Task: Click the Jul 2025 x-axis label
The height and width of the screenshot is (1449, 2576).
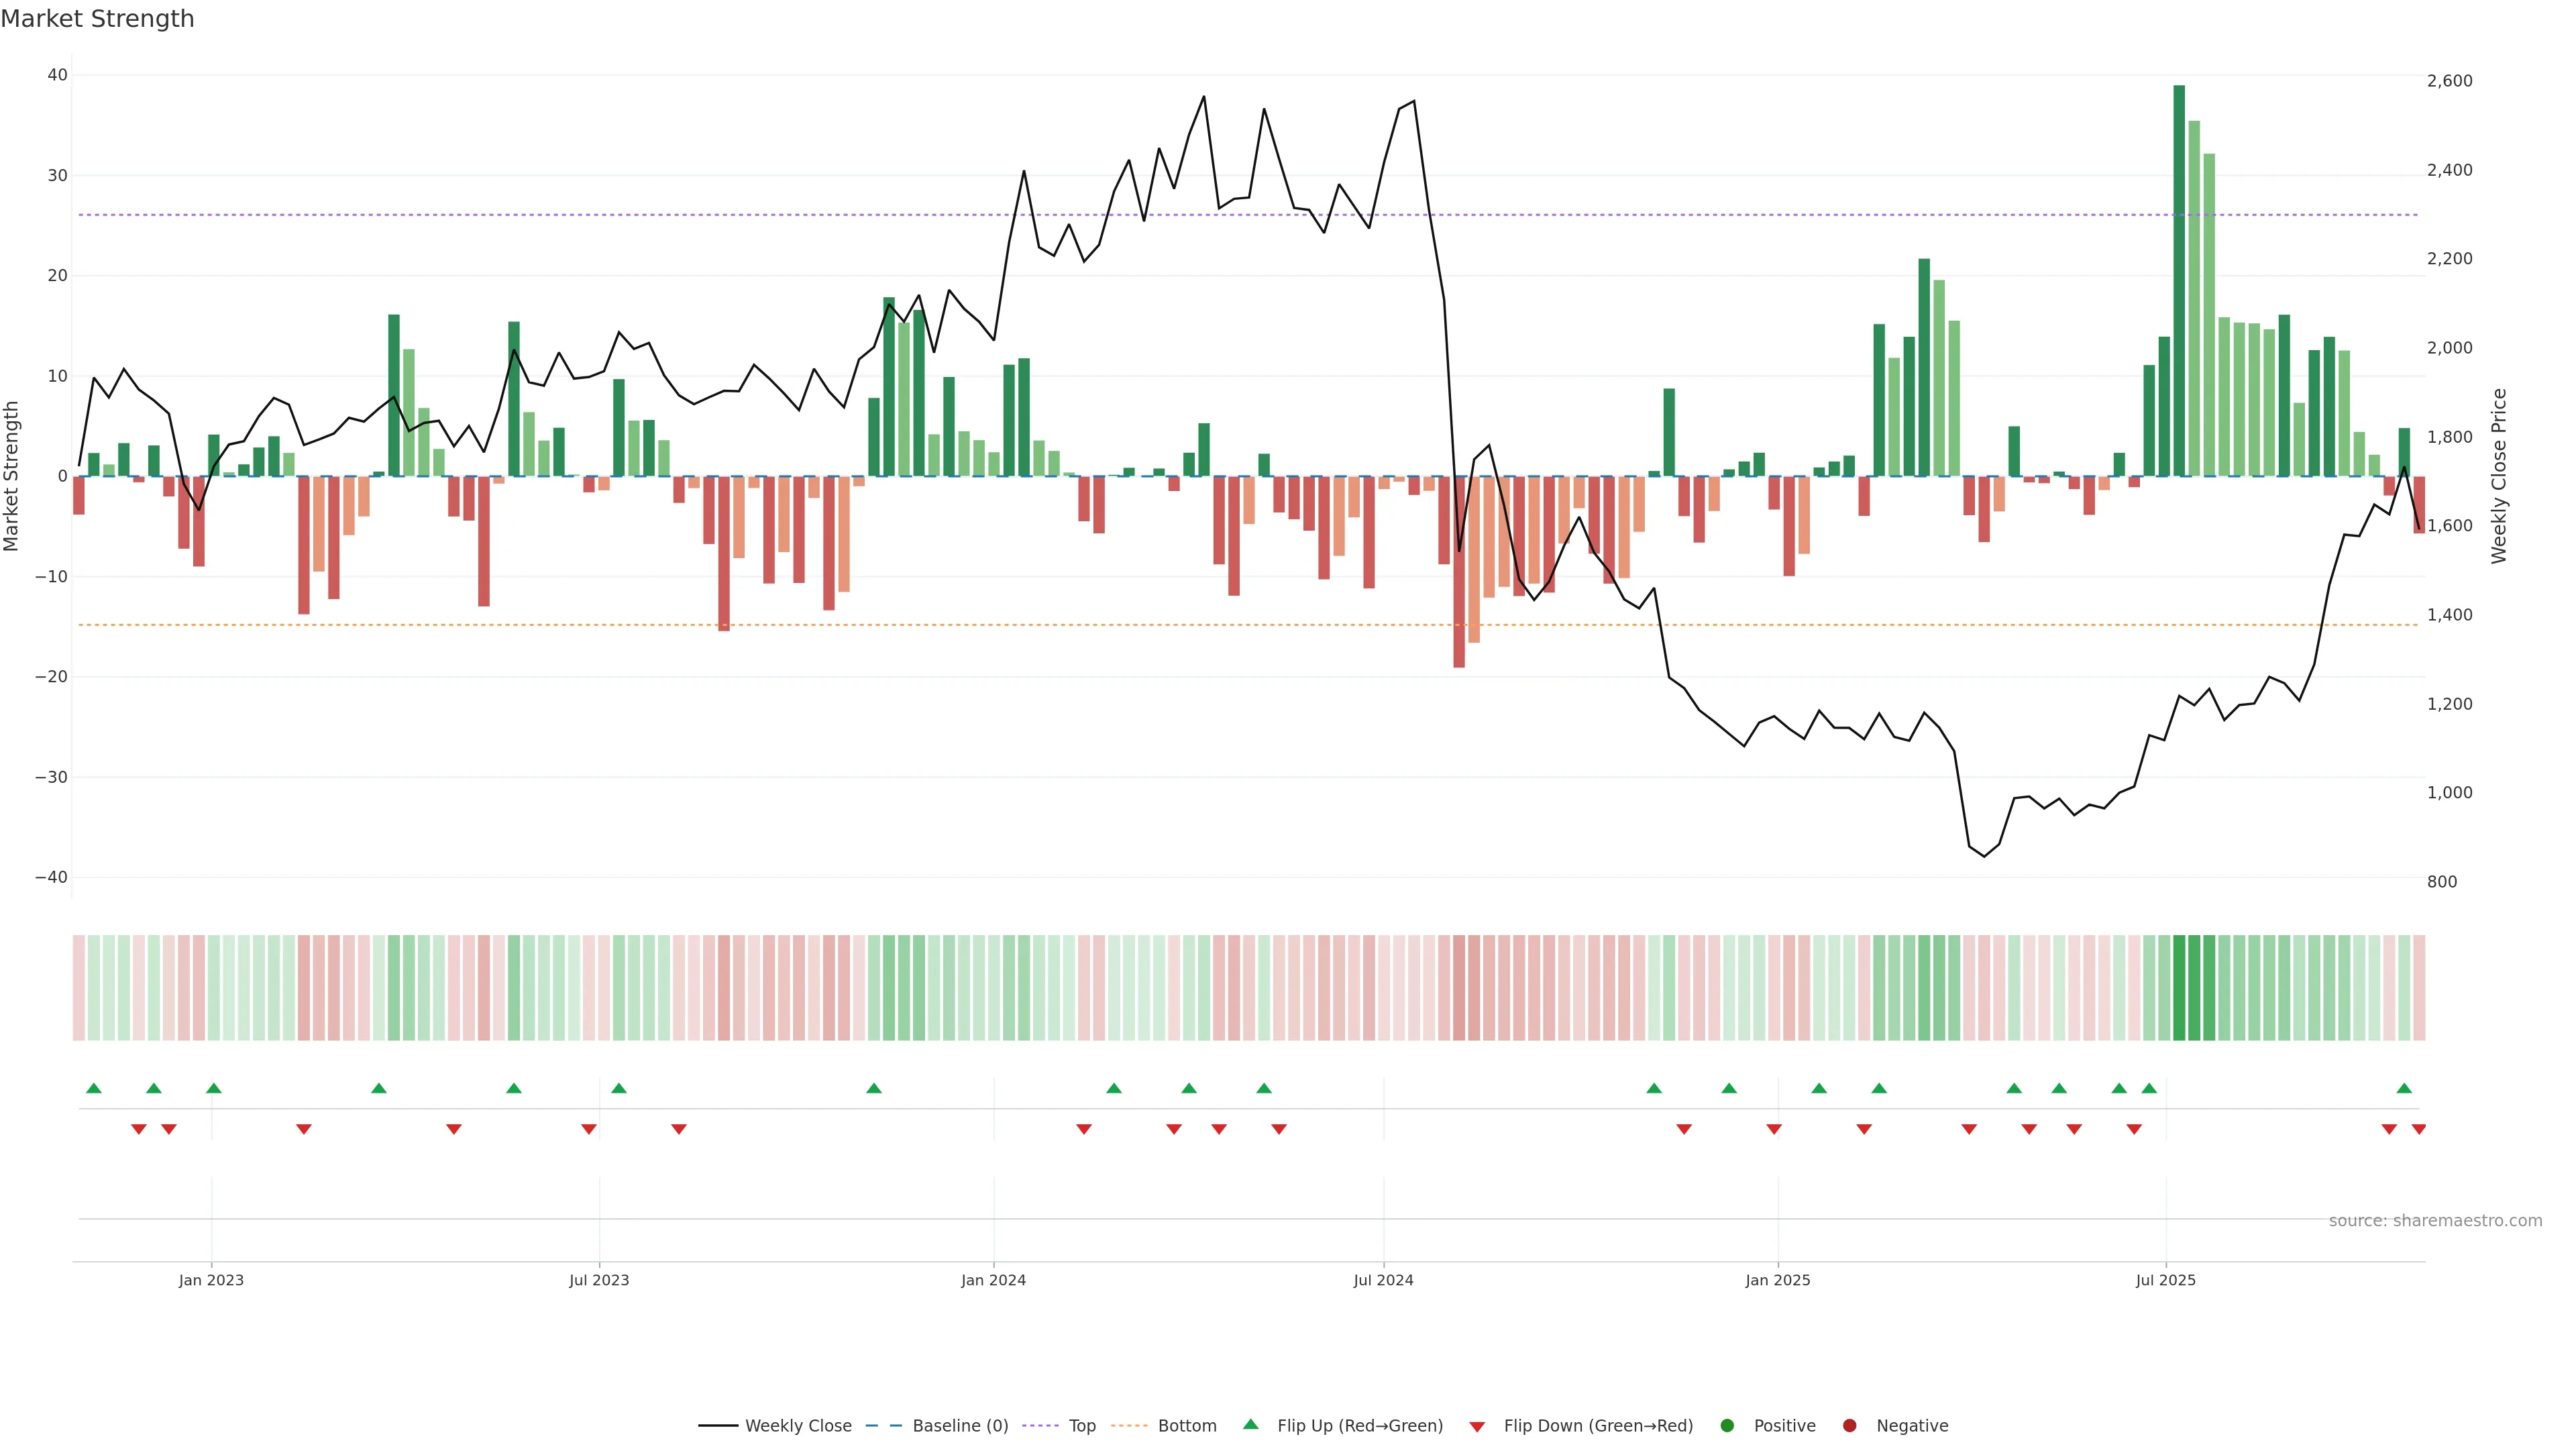Action: [2165, 1280]
